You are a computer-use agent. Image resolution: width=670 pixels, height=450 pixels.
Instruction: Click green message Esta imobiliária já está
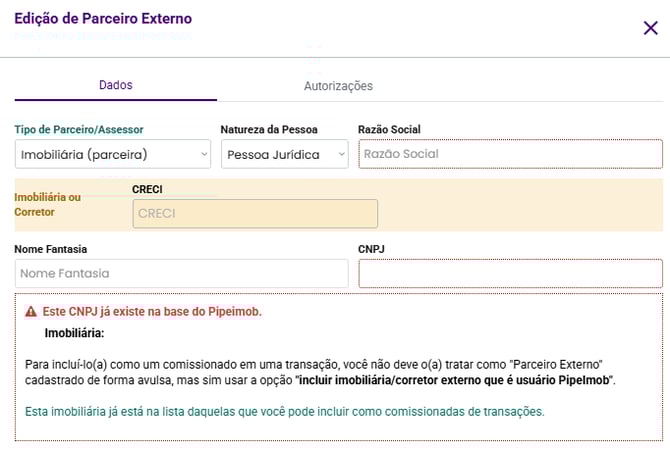pyautogui.click(x=285, y=411)
